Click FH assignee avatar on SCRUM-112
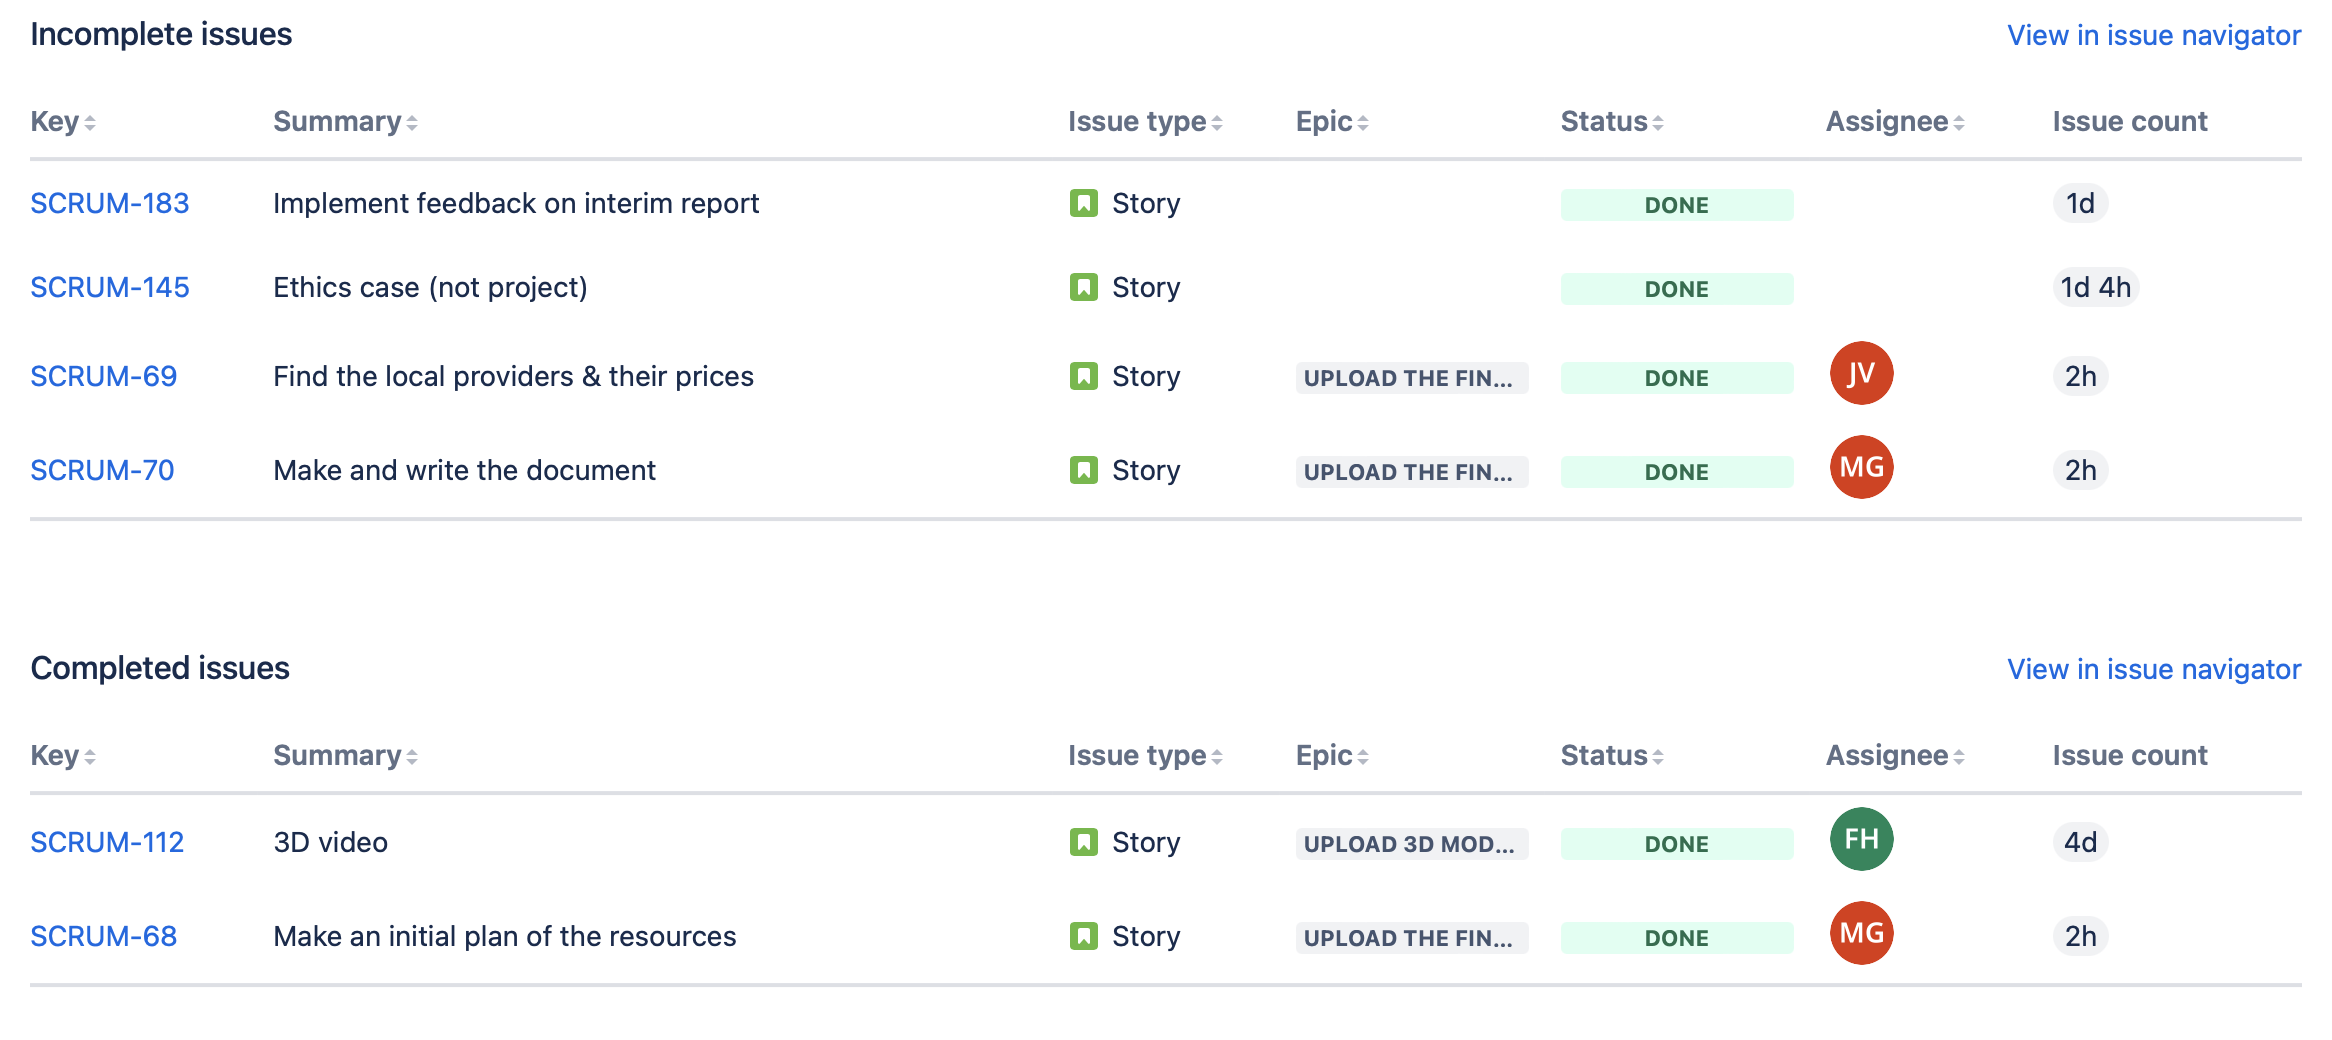This screenshot has height=1040, width=2332. (1861, 840)
